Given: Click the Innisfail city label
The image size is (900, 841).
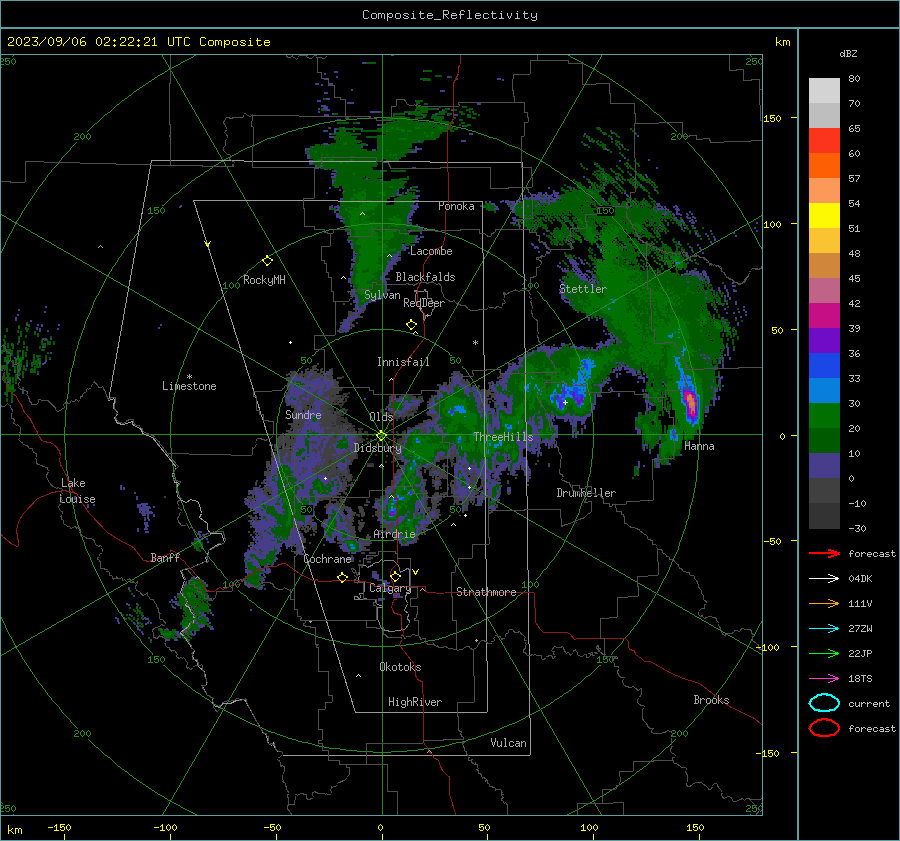Looking at the screenshot, I should (x=403, y=362).
